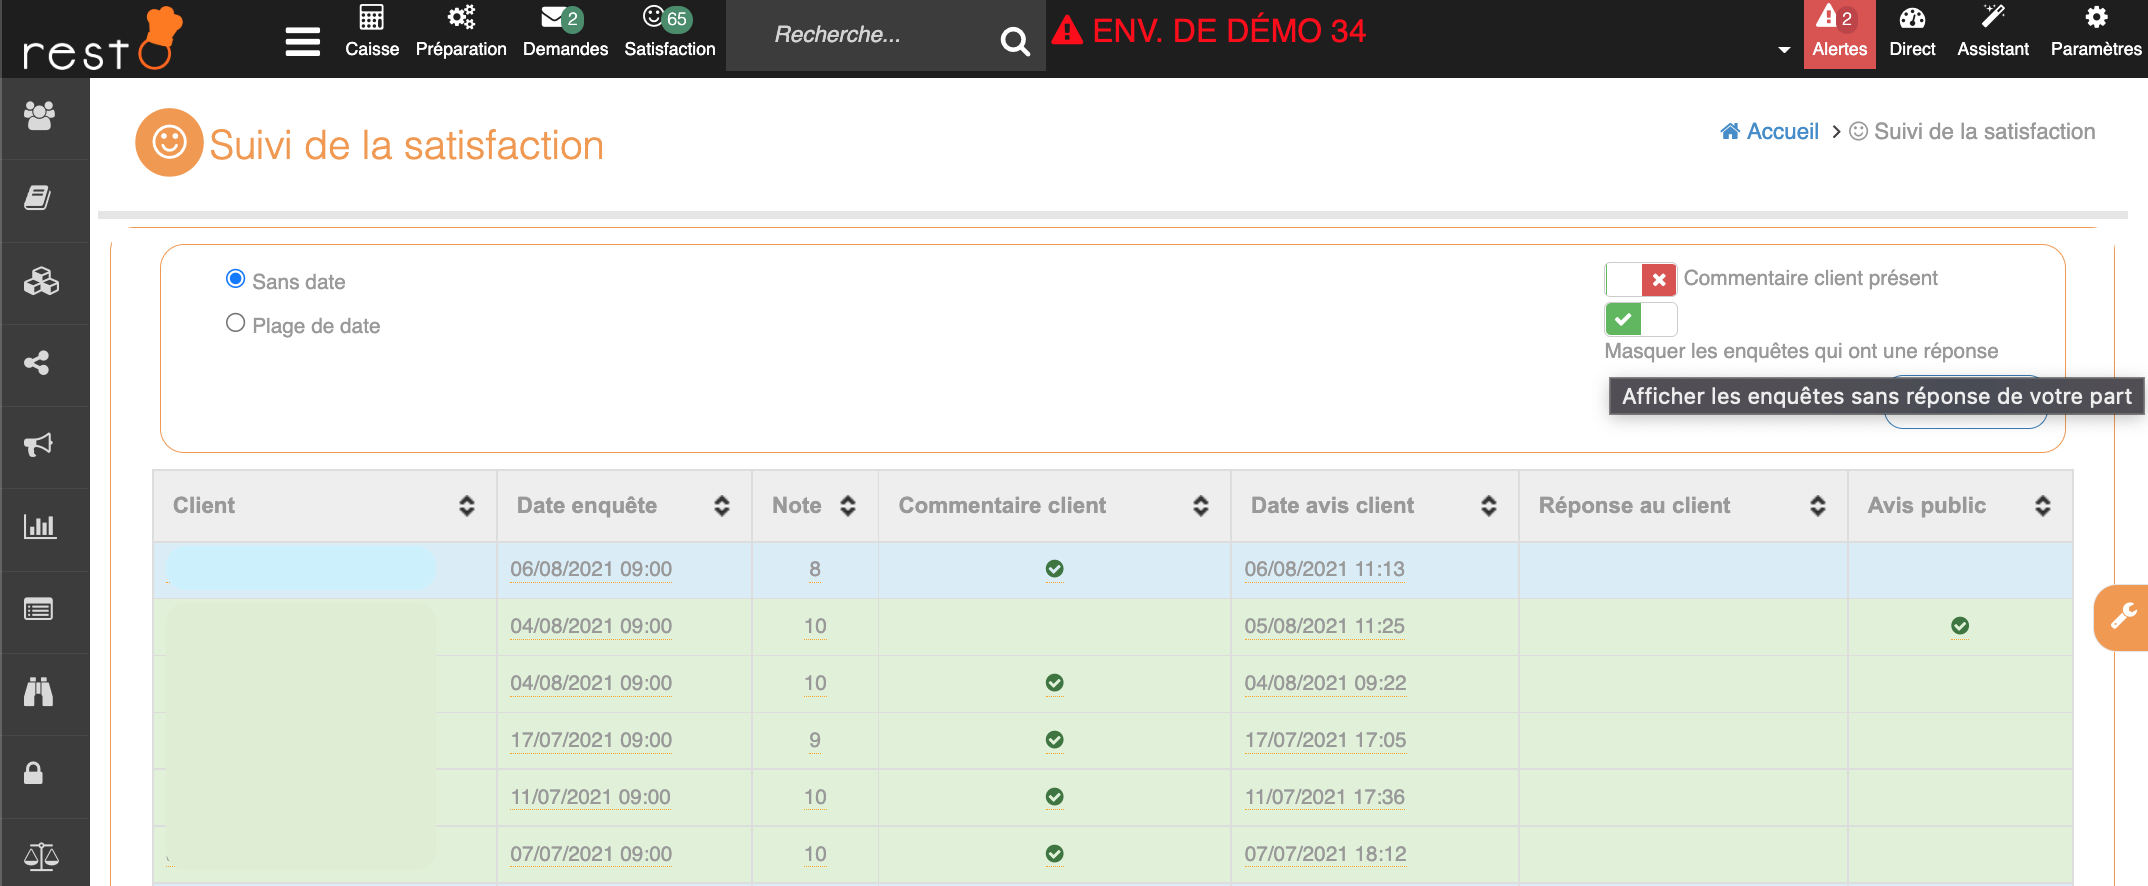Sort by Note column arrows
The height and width of the screenshot is (886, 2148).
pyautogui.click(x=847, y=506)
